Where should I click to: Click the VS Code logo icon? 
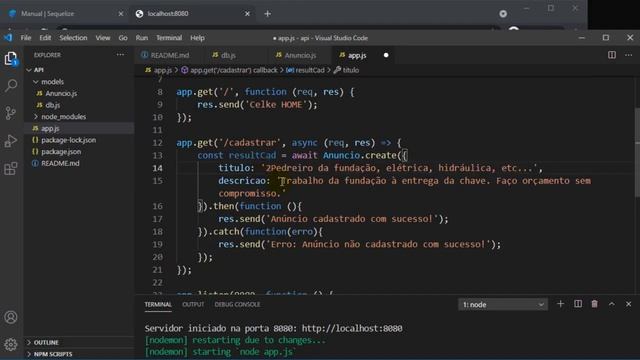point(8,38)
